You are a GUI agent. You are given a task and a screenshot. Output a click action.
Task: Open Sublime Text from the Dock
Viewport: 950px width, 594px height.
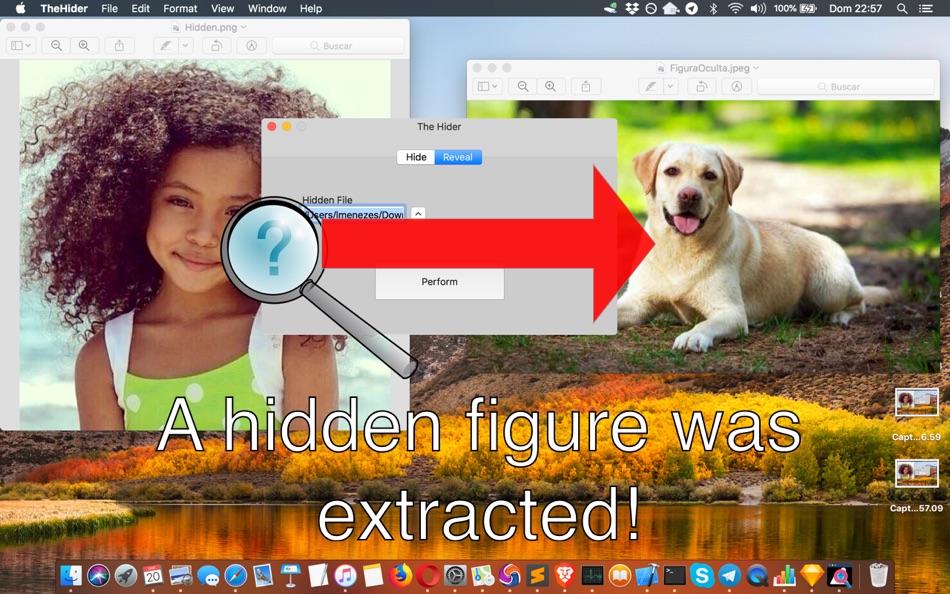pyautogui.click(x=537, y=575)
